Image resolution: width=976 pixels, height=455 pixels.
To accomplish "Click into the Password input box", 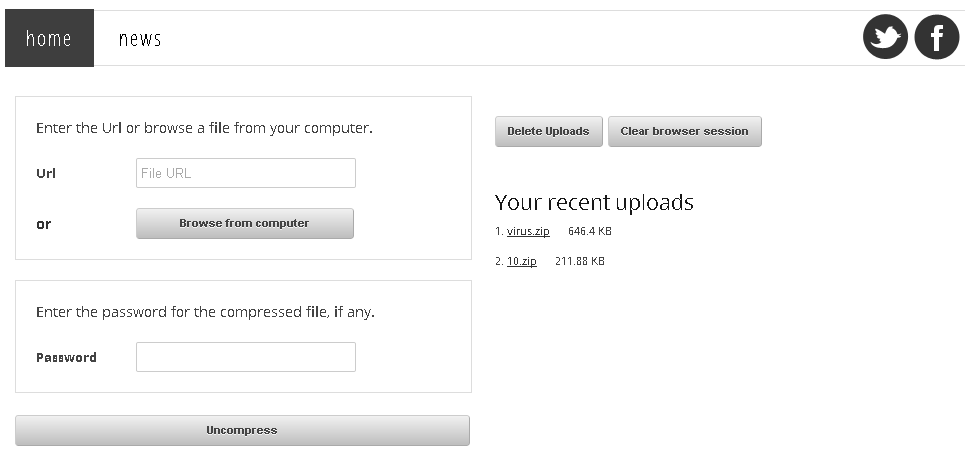I will pos(245,357).
